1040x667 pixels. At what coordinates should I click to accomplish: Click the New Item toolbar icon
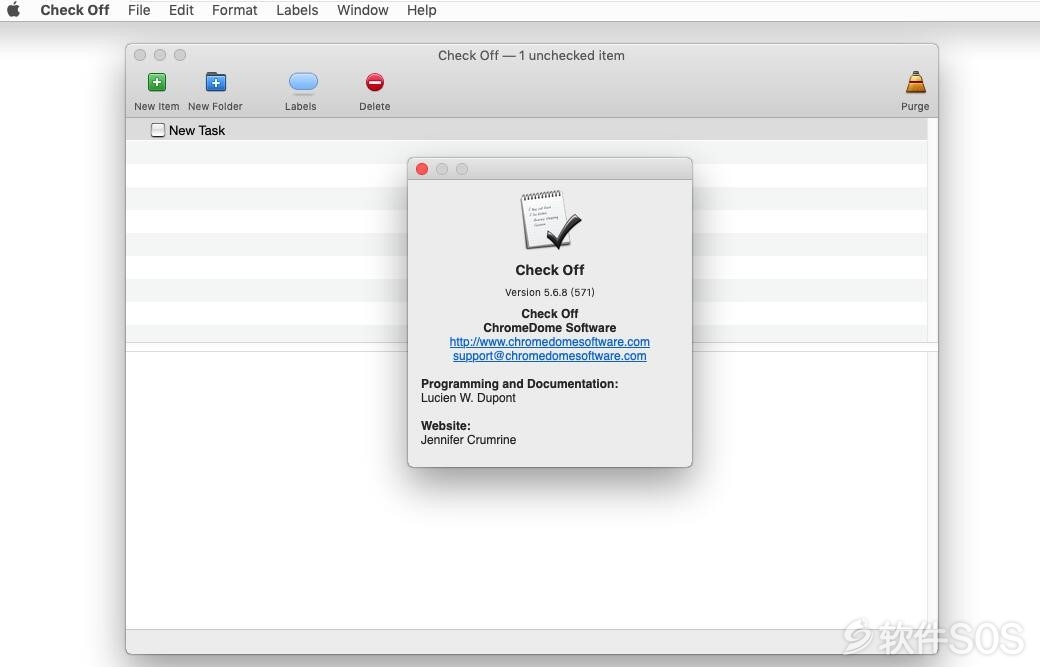pos(157,83)
